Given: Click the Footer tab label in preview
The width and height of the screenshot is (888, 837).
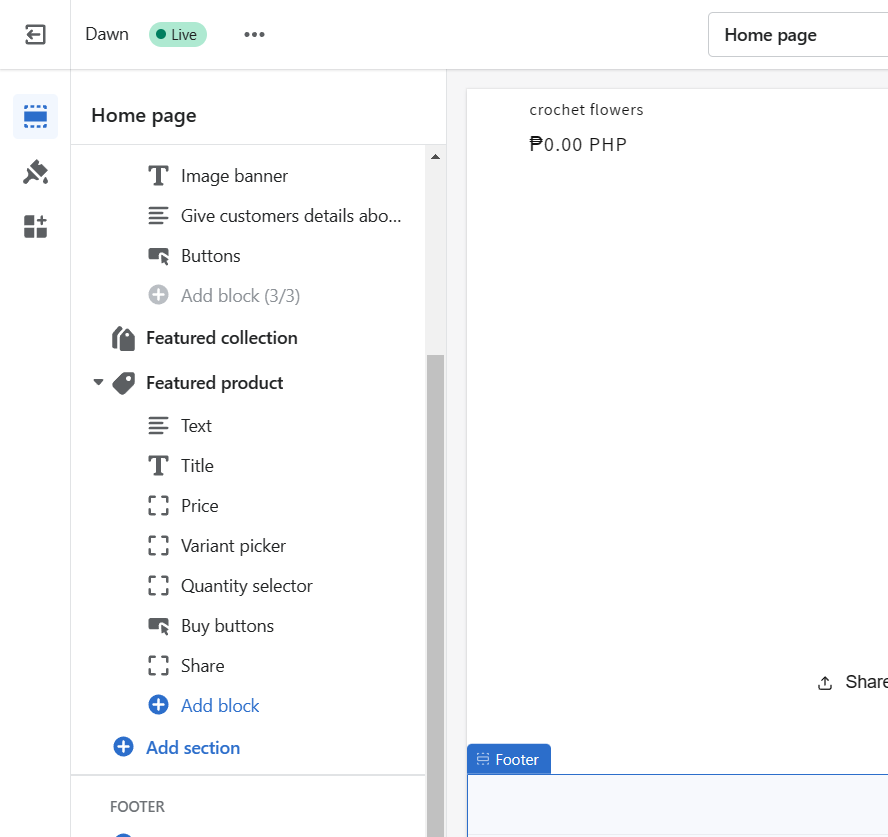Looking at the screenshot, I should [x=509, y=759].
